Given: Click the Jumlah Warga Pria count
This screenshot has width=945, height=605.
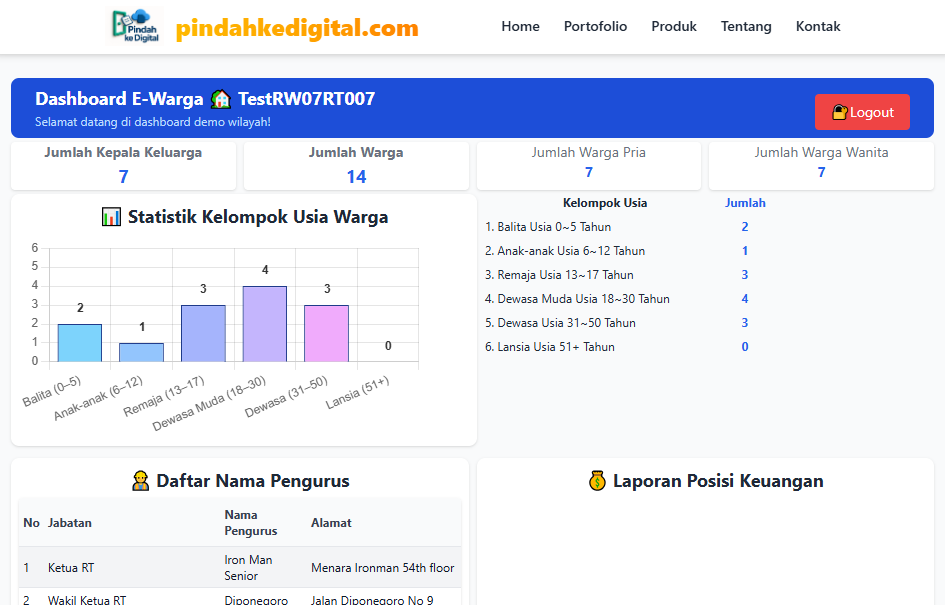Looking at the screenshot, I should [x=588, y=172].
